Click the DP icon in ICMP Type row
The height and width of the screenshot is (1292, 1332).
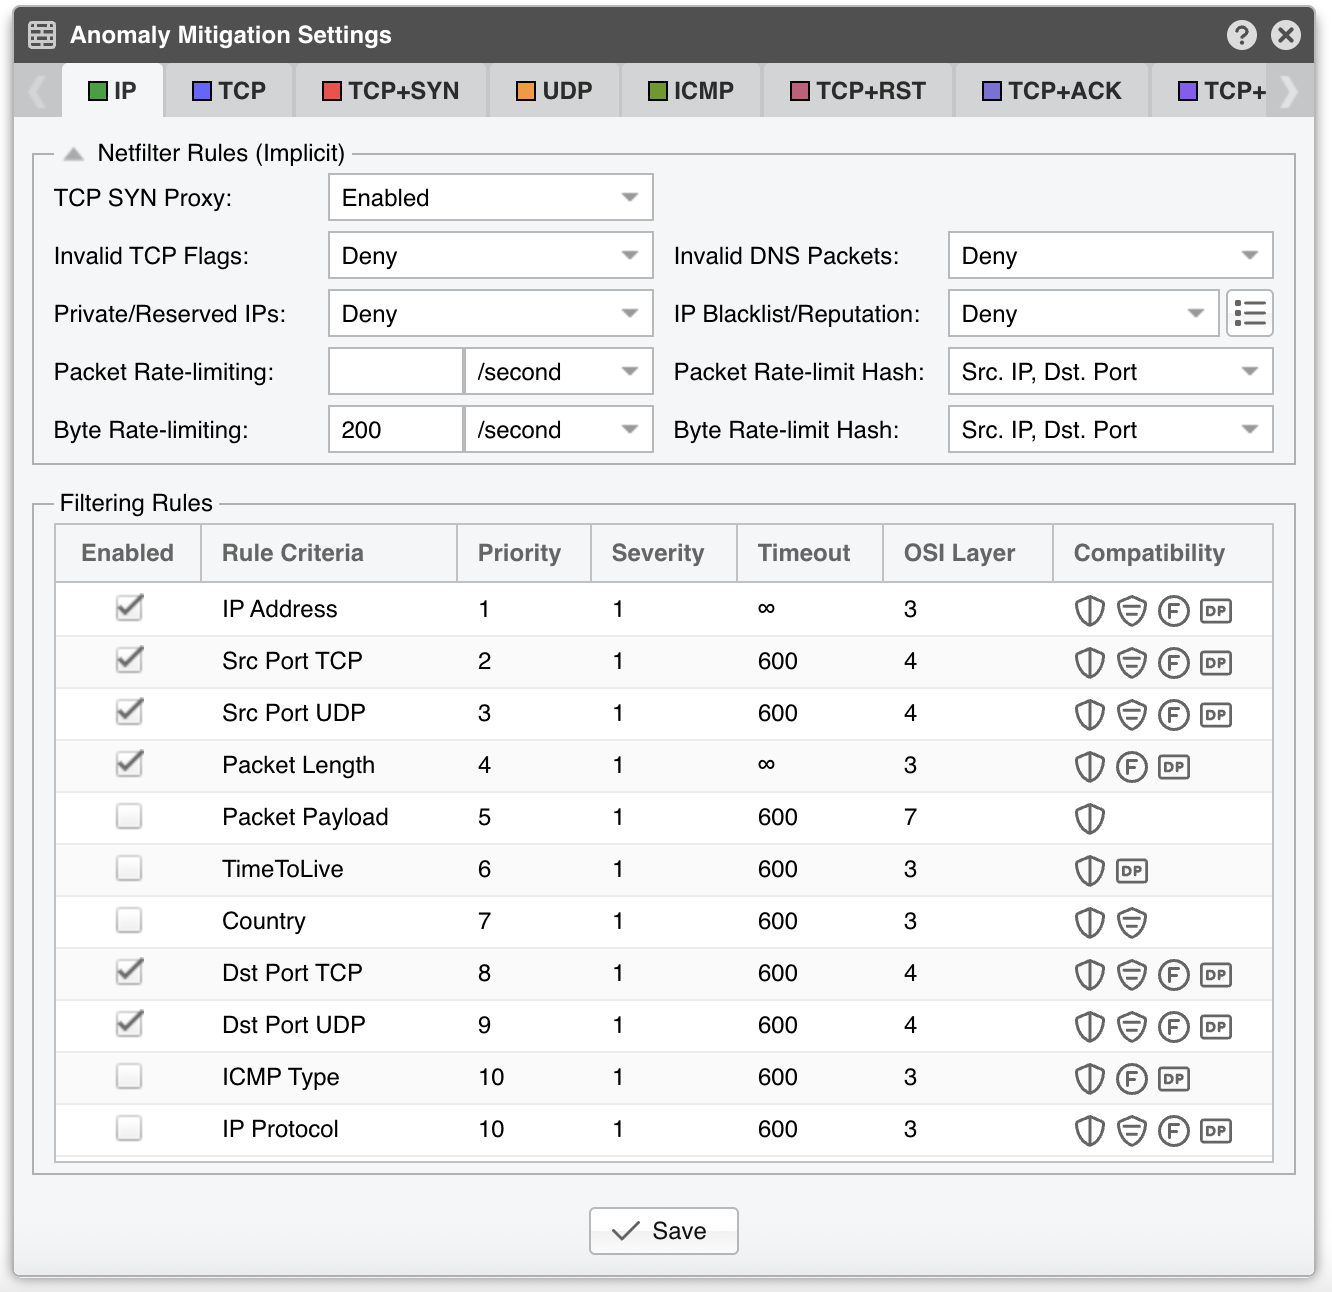pos(1174,1078)
